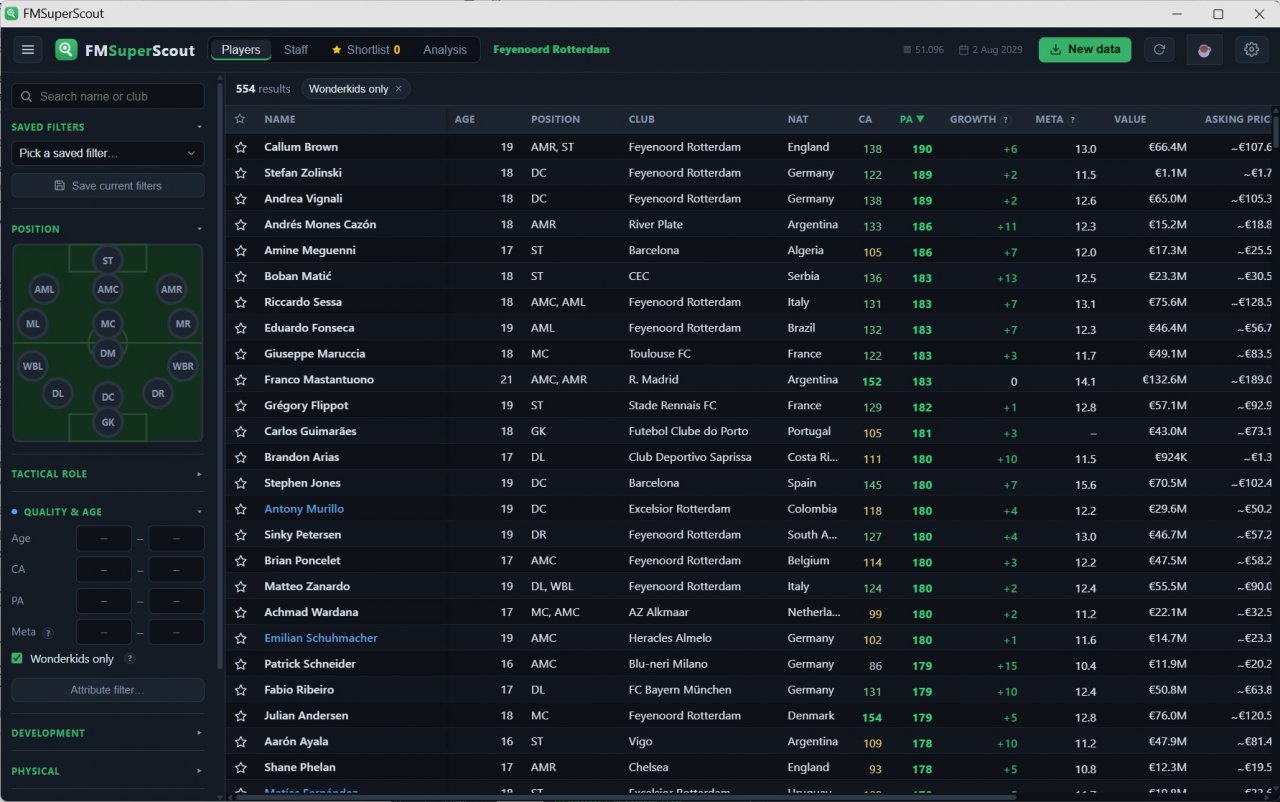Open the Attribute filter button
The height and width of the screenshot is (802, 1280).
[x=108, y=690]
